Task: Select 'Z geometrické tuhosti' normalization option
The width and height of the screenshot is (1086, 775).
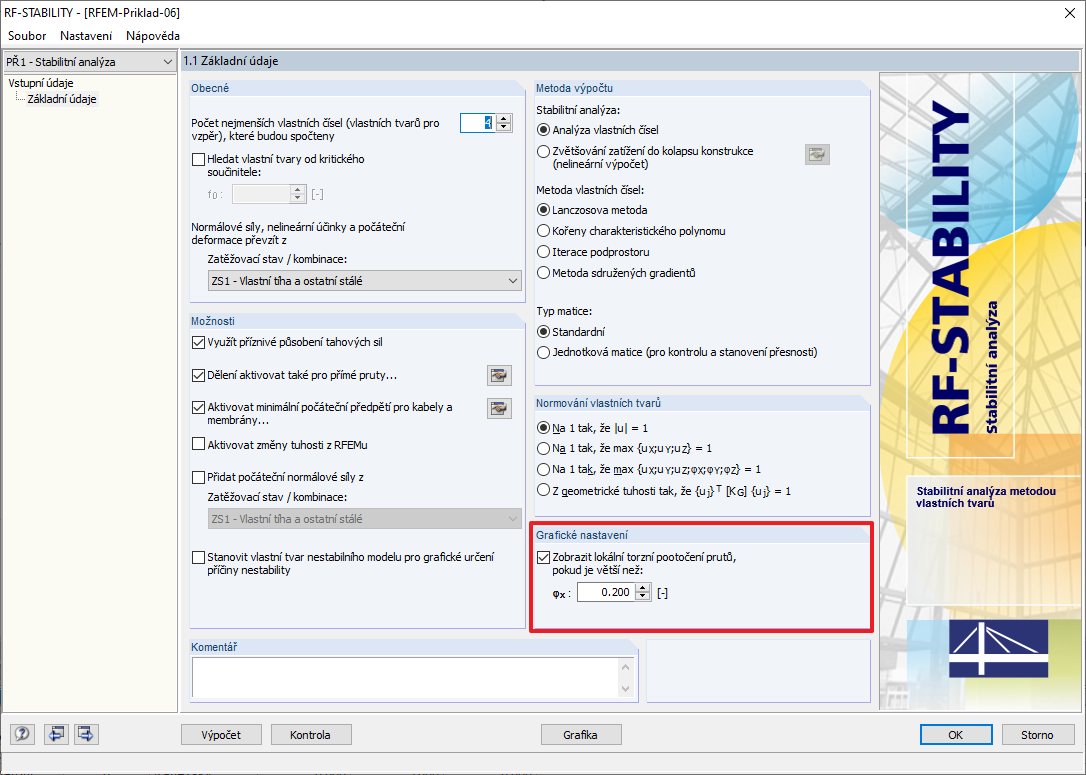Action: [544, 490]
